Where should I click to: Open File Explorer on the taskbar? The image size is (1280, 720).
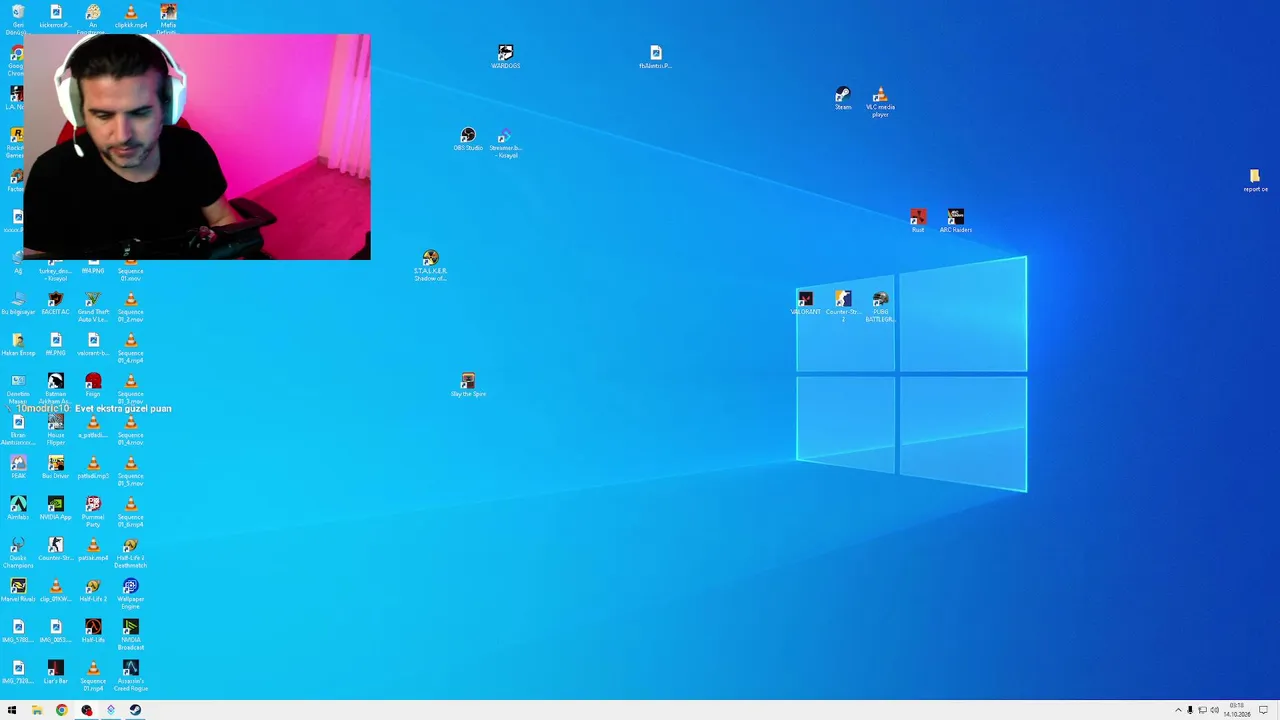[x=37, y=710]
